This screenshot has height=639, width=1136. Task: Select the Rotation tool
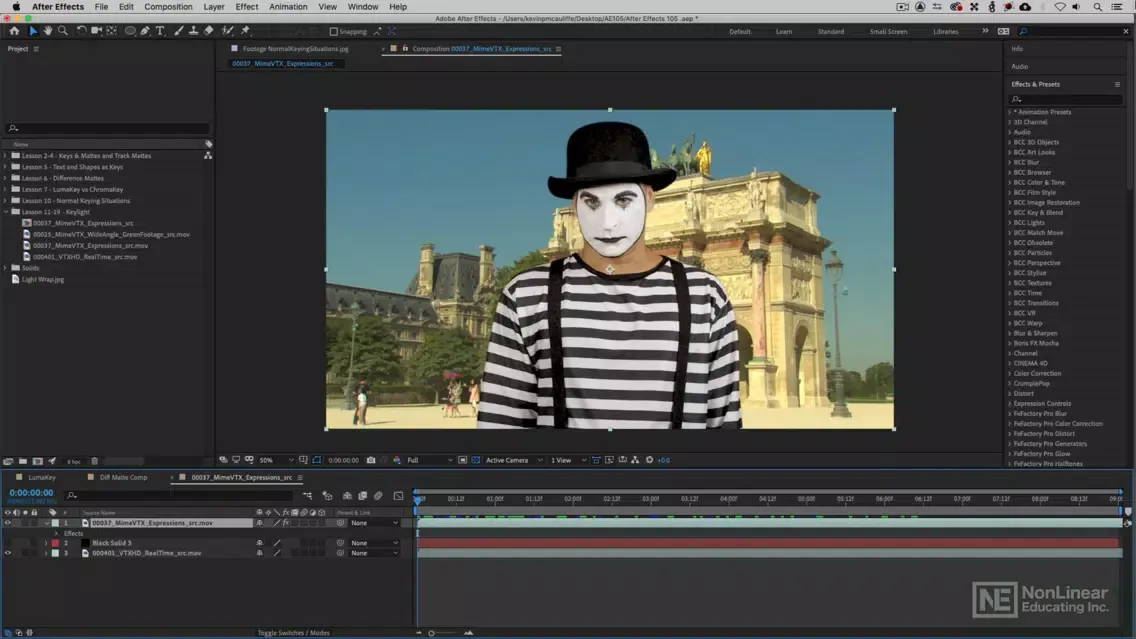[x=81, y=31]
